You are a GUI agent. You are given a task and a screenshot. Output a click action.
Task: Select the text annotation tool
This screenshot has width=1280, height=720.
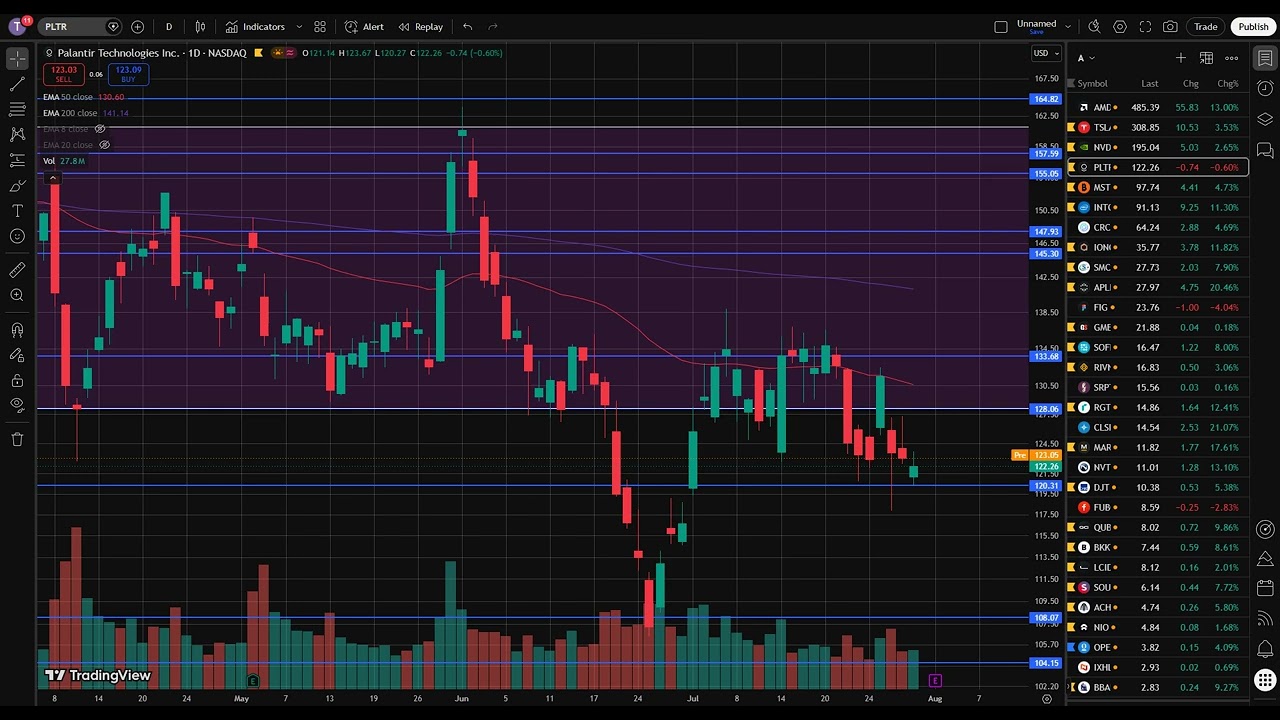click(17, 210)
